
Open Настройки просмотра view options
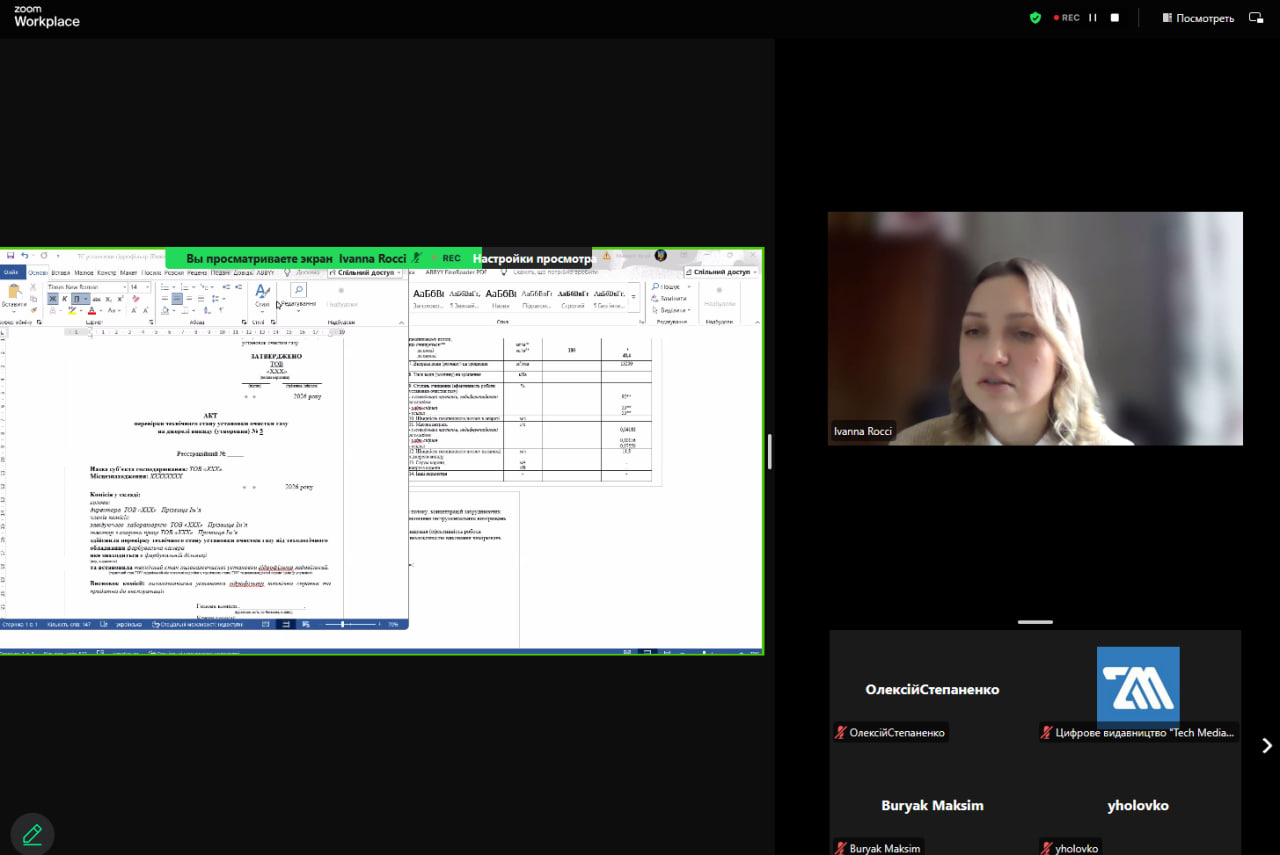pos(534,258)
